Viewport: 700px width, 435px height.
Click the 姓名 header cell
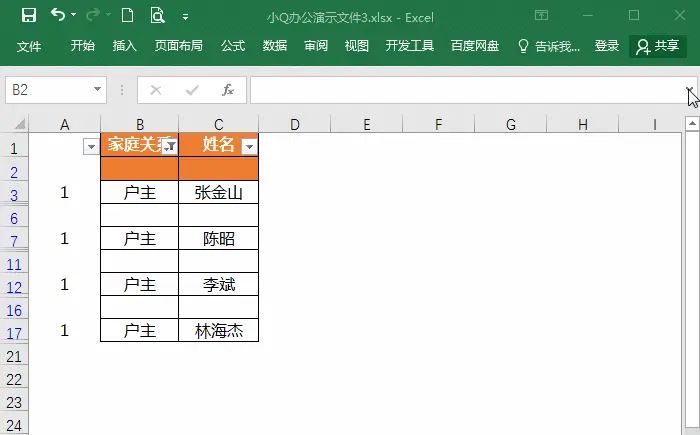(x=218, y=144)
